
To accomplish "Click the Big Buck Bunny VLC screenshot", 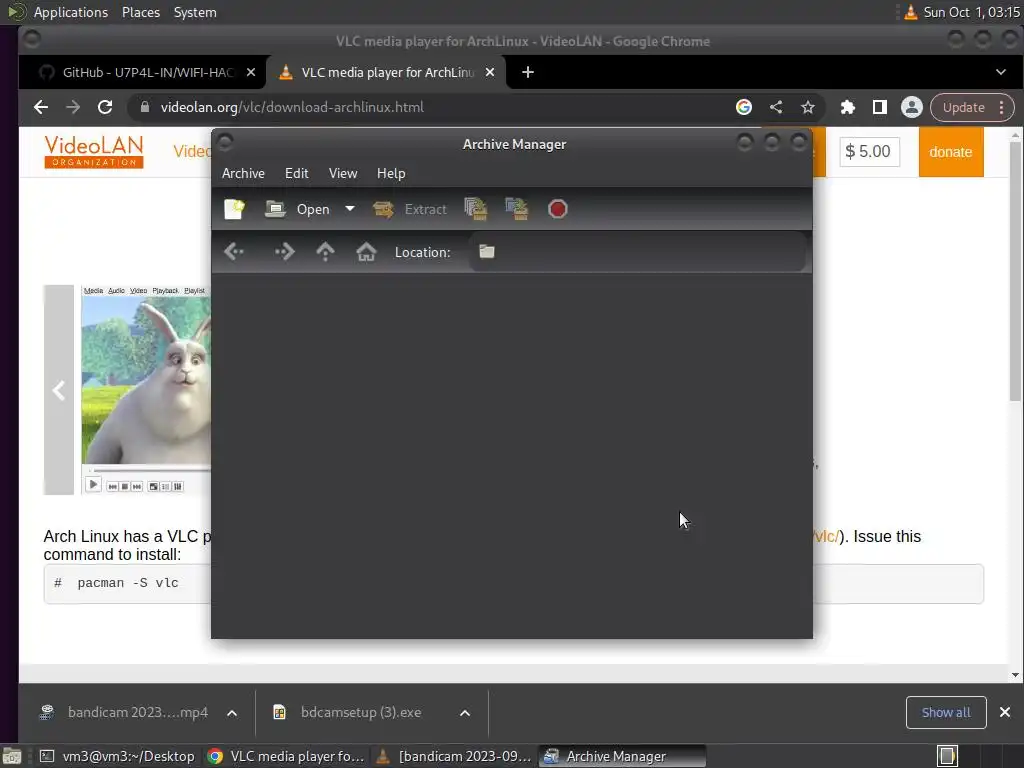I will 146,390.
